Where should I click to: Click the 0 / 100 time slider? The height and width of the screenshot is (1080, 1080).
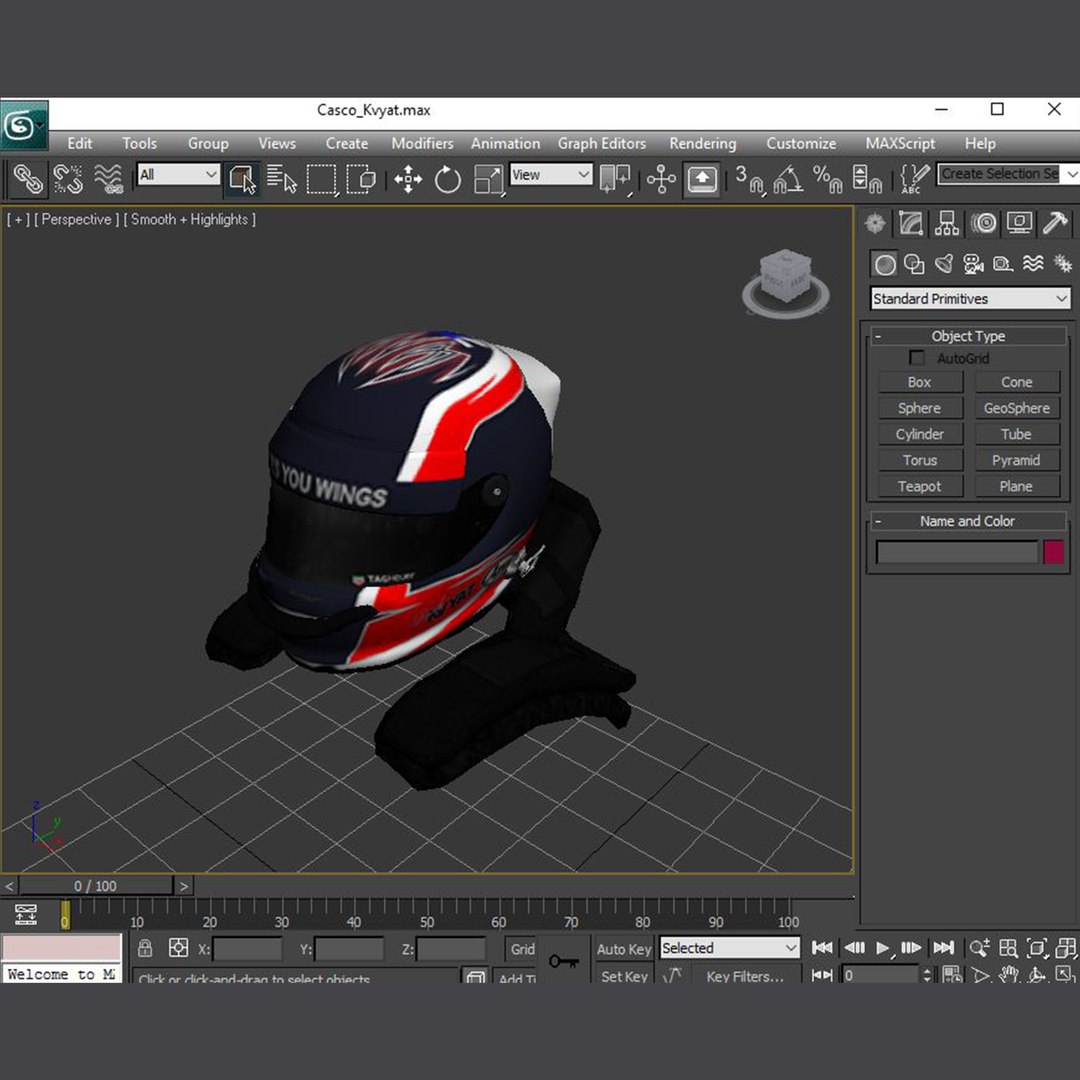coord(96,886)
